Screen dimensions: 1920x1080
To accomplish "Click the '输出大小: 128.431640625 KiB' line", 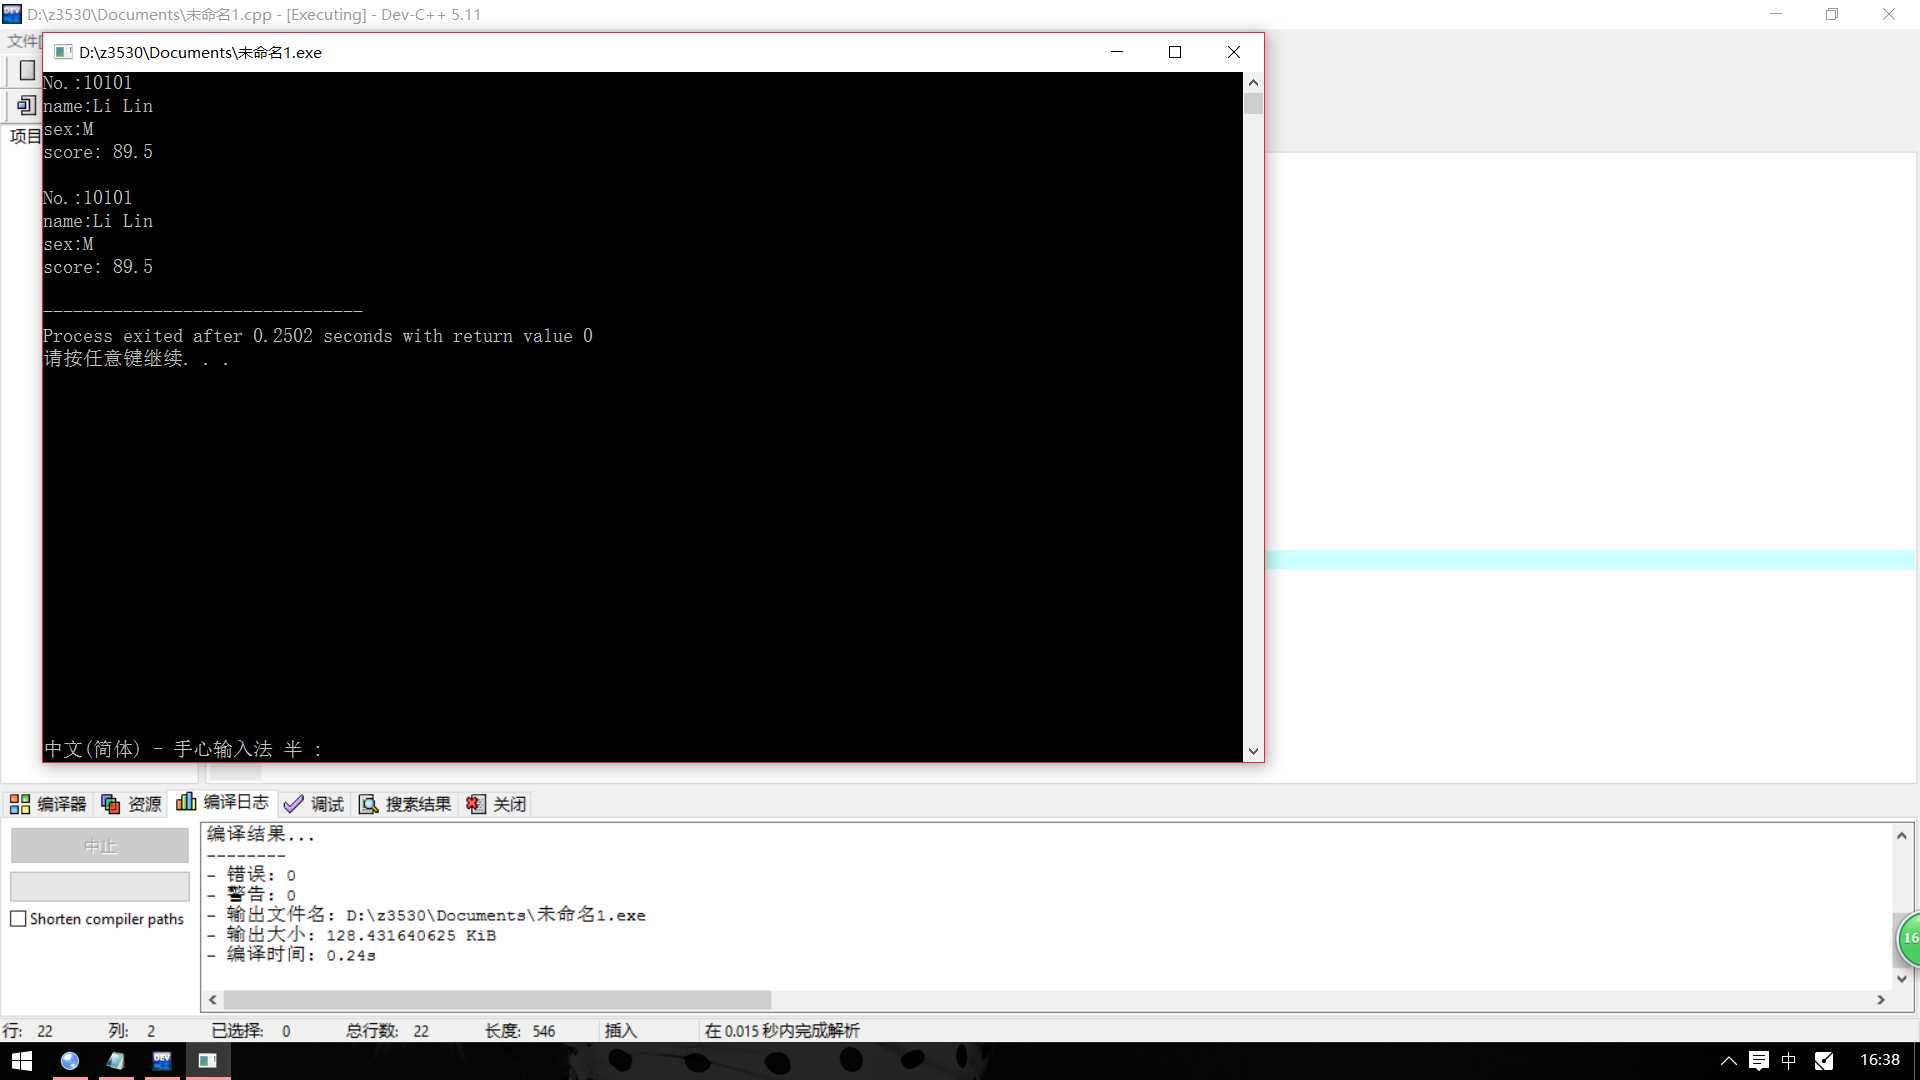I will pos(352,935).
